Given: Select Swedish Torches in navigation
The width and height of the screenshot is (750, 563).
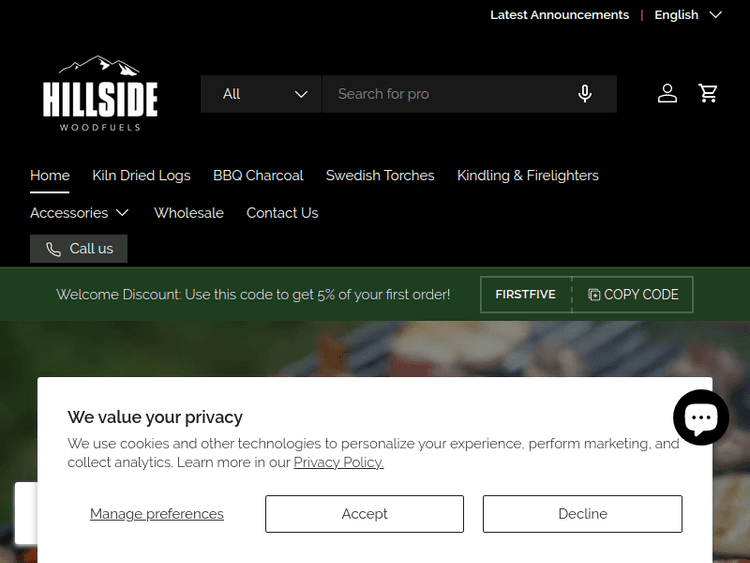Looking at the screenshot, I should [380, 175].
